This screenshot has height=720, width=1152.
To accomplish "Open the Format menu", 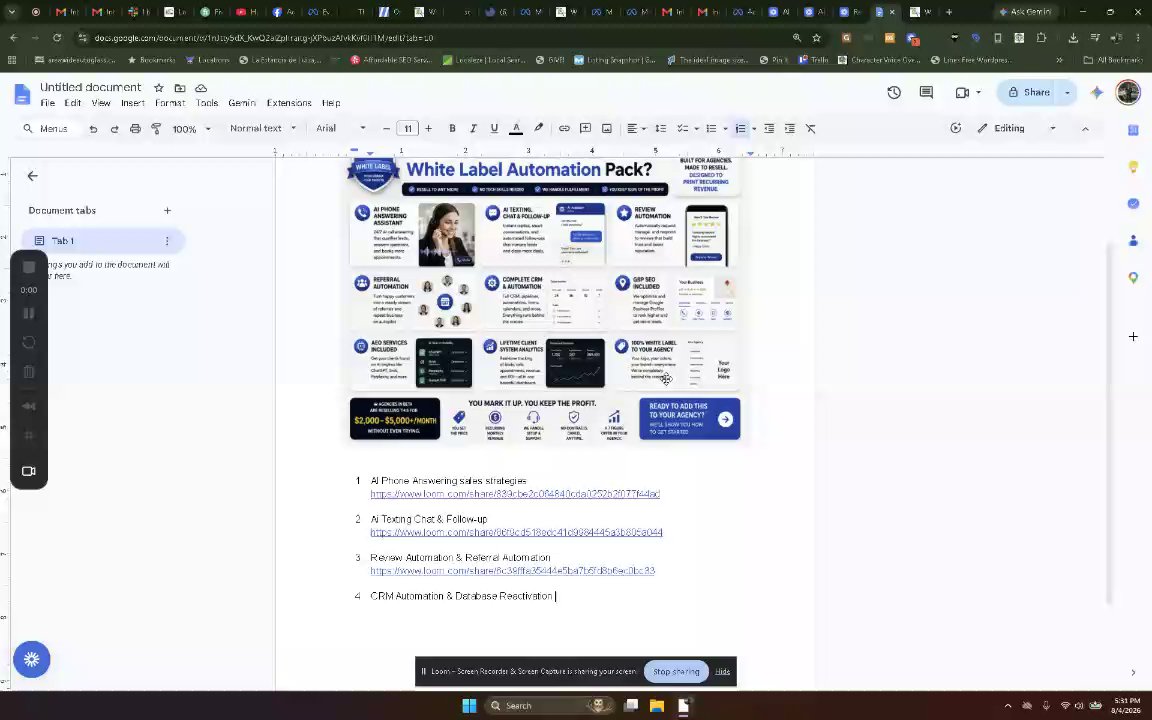I will click(x=170, y=104).
